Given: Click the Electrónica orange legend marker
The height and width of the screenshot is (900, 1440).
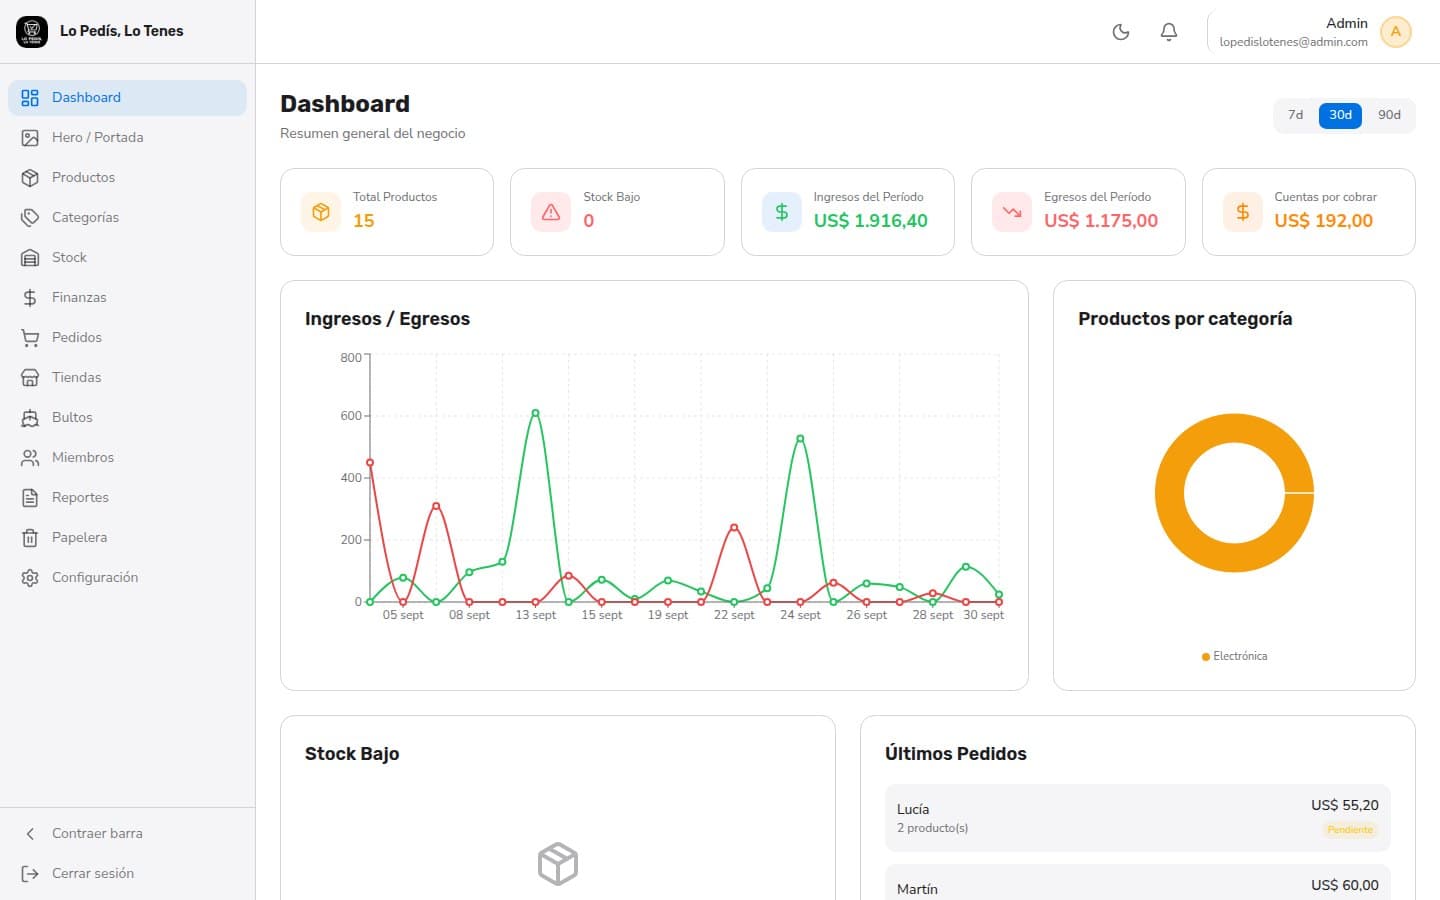Looking at the screenshot, I should [1205, 657].
